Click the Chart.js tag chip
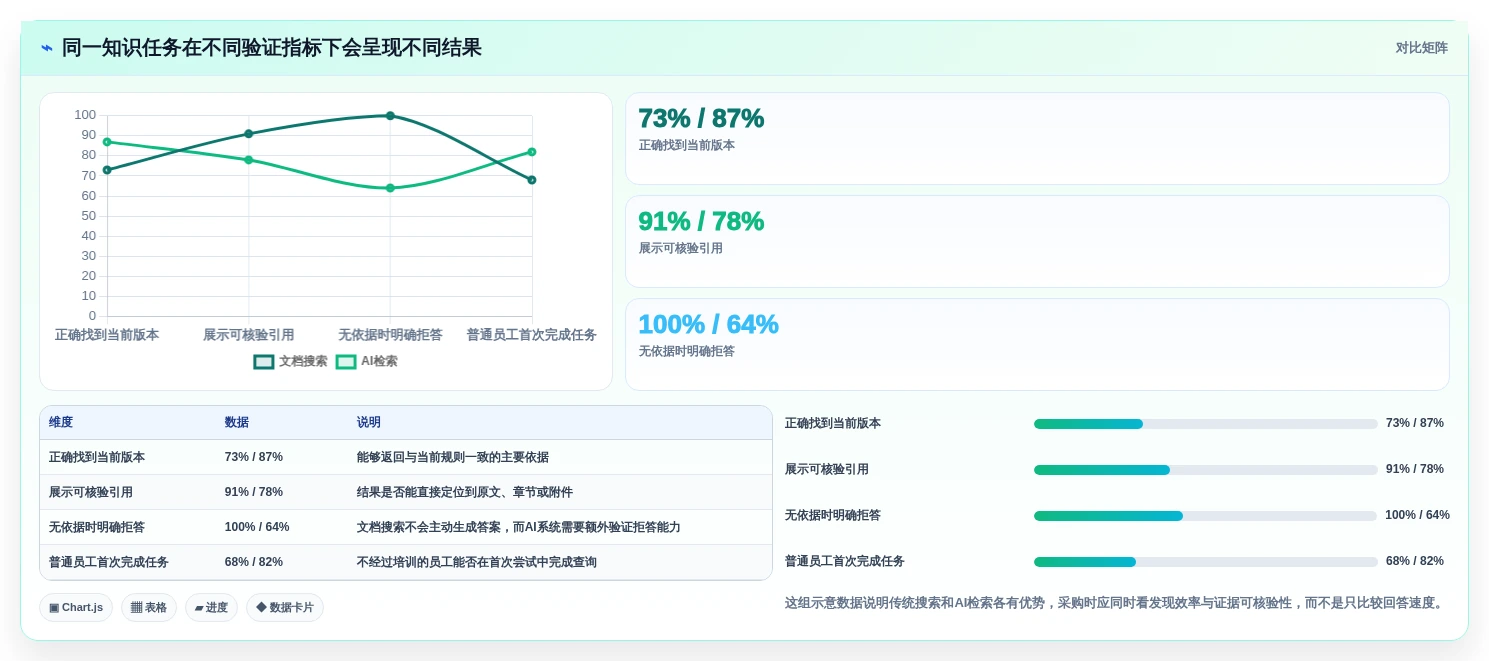Screen dimensions: 1489x661 (x=76, y=607)
